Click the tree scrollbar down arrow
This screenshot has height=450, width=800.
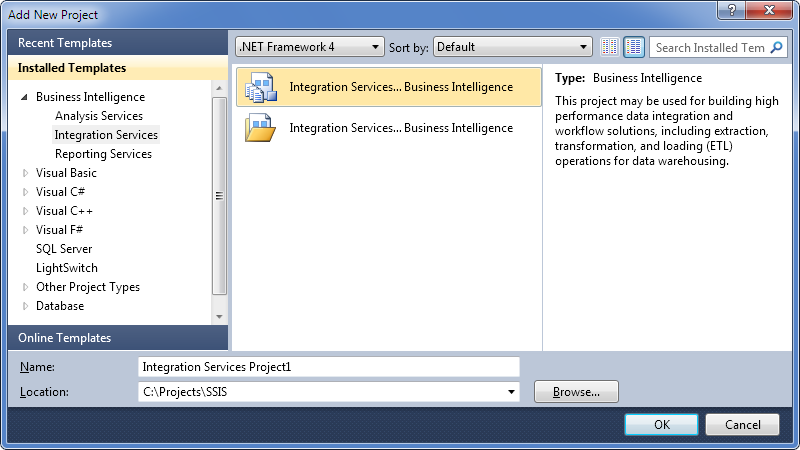(219, 316)
